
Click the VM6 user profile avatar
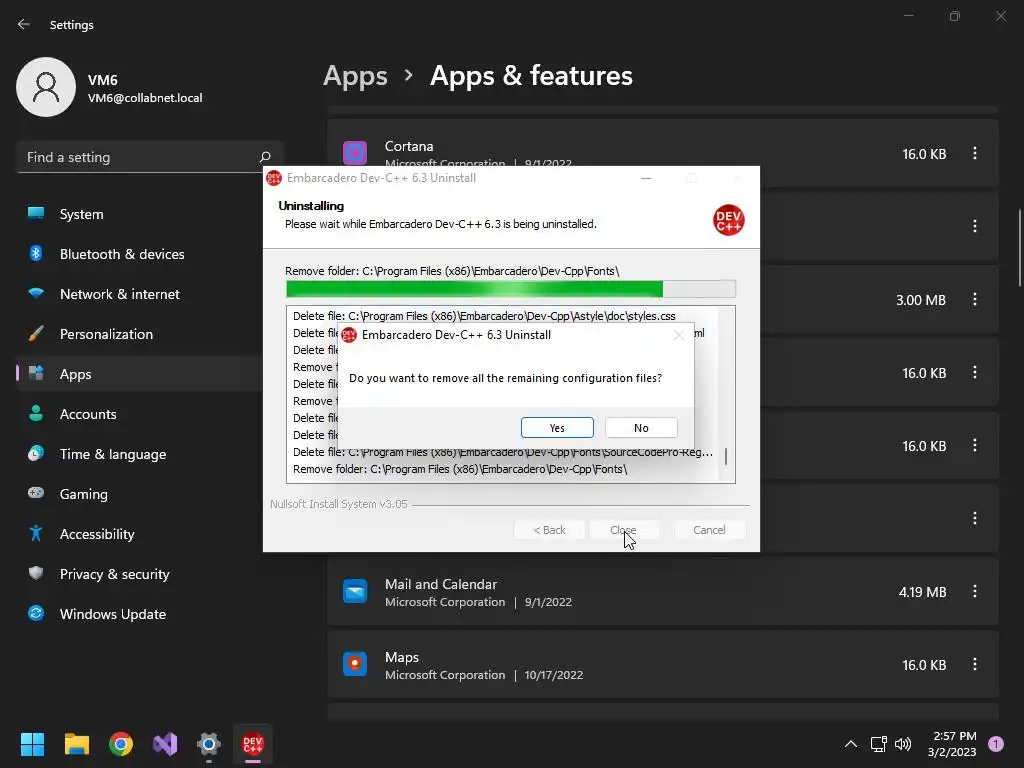pos(46,87)
